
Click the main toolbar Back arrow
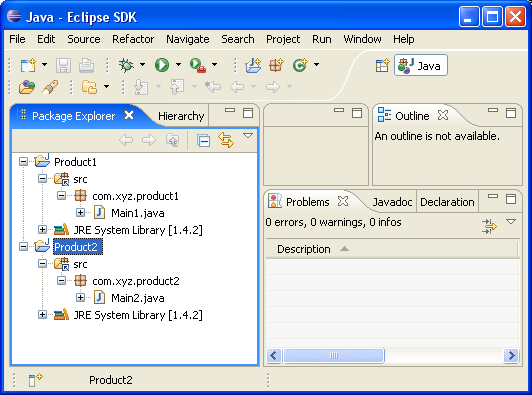point(237,87)
